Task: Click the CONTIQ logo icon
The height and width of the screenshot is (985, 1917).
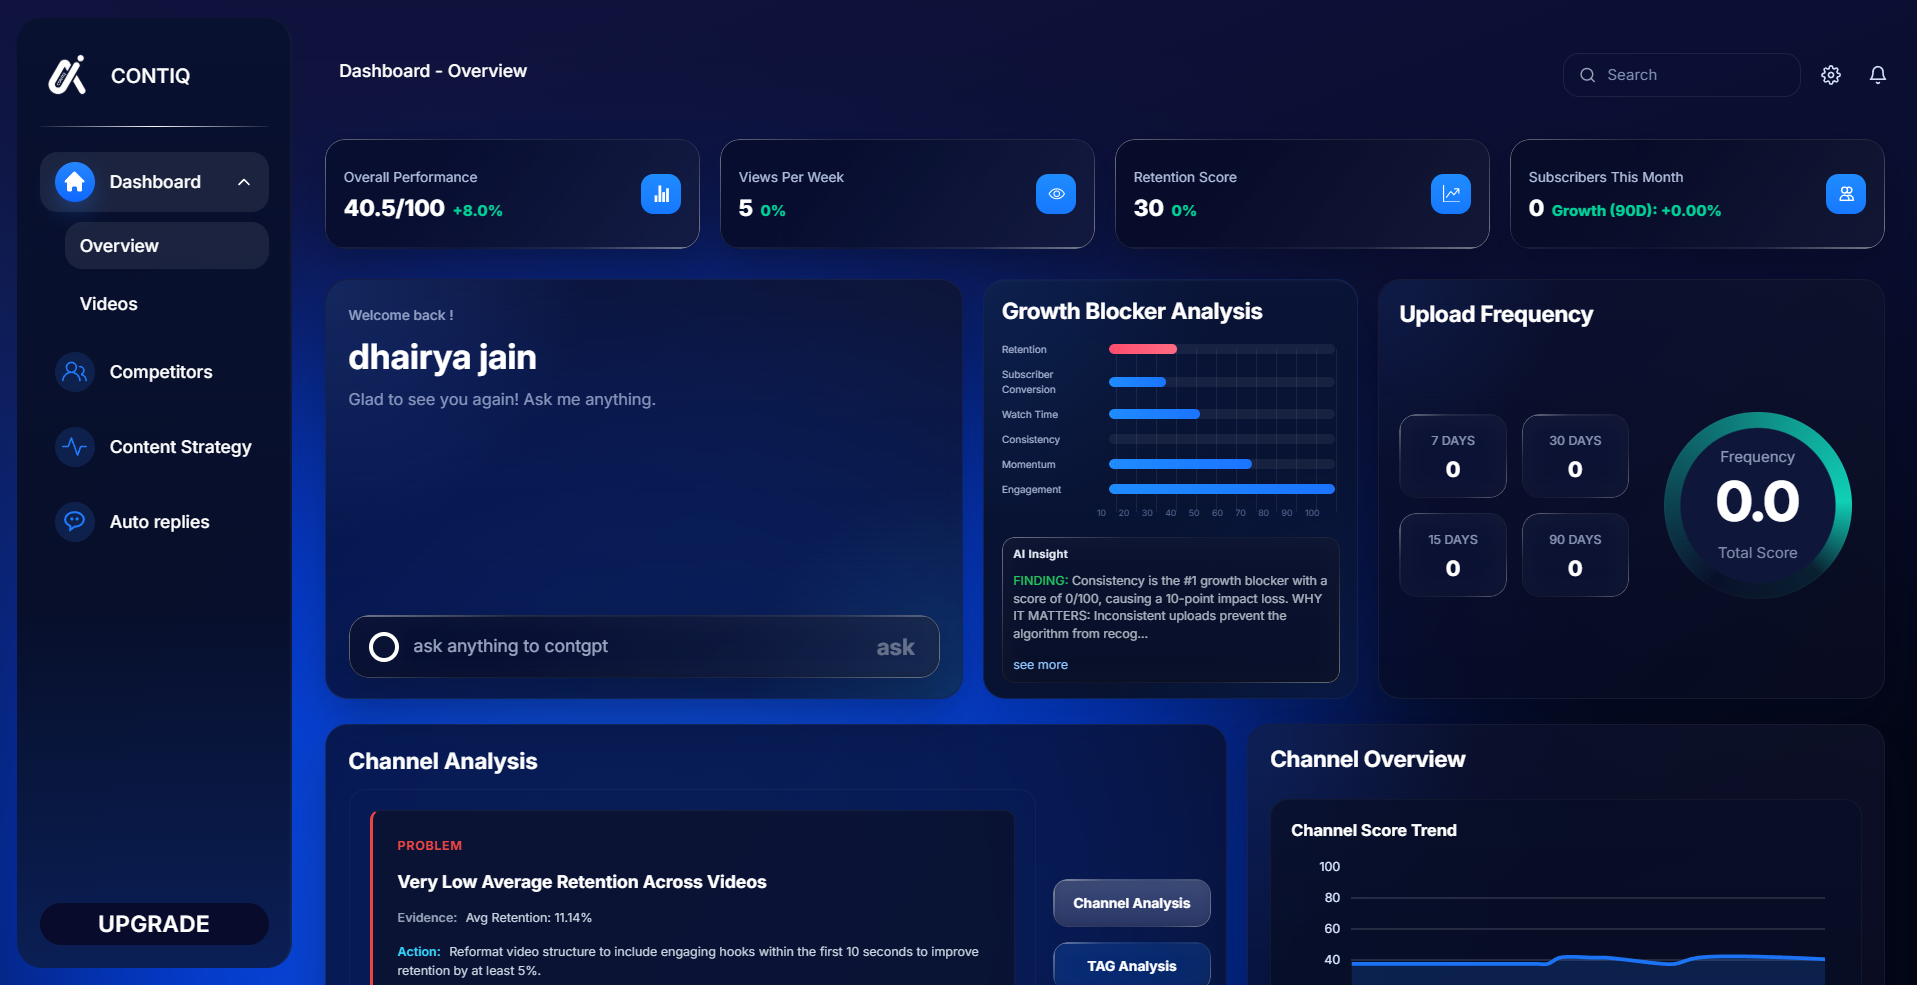Action: click(x=68, y=75)
